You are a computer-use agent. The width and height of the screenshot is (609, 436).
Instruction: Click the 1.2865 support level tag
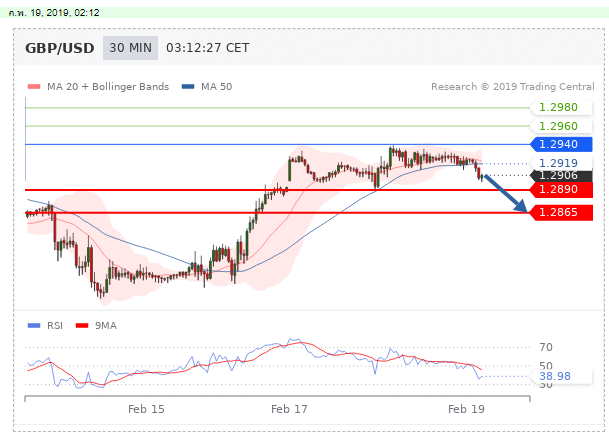[x=562, y=212]
